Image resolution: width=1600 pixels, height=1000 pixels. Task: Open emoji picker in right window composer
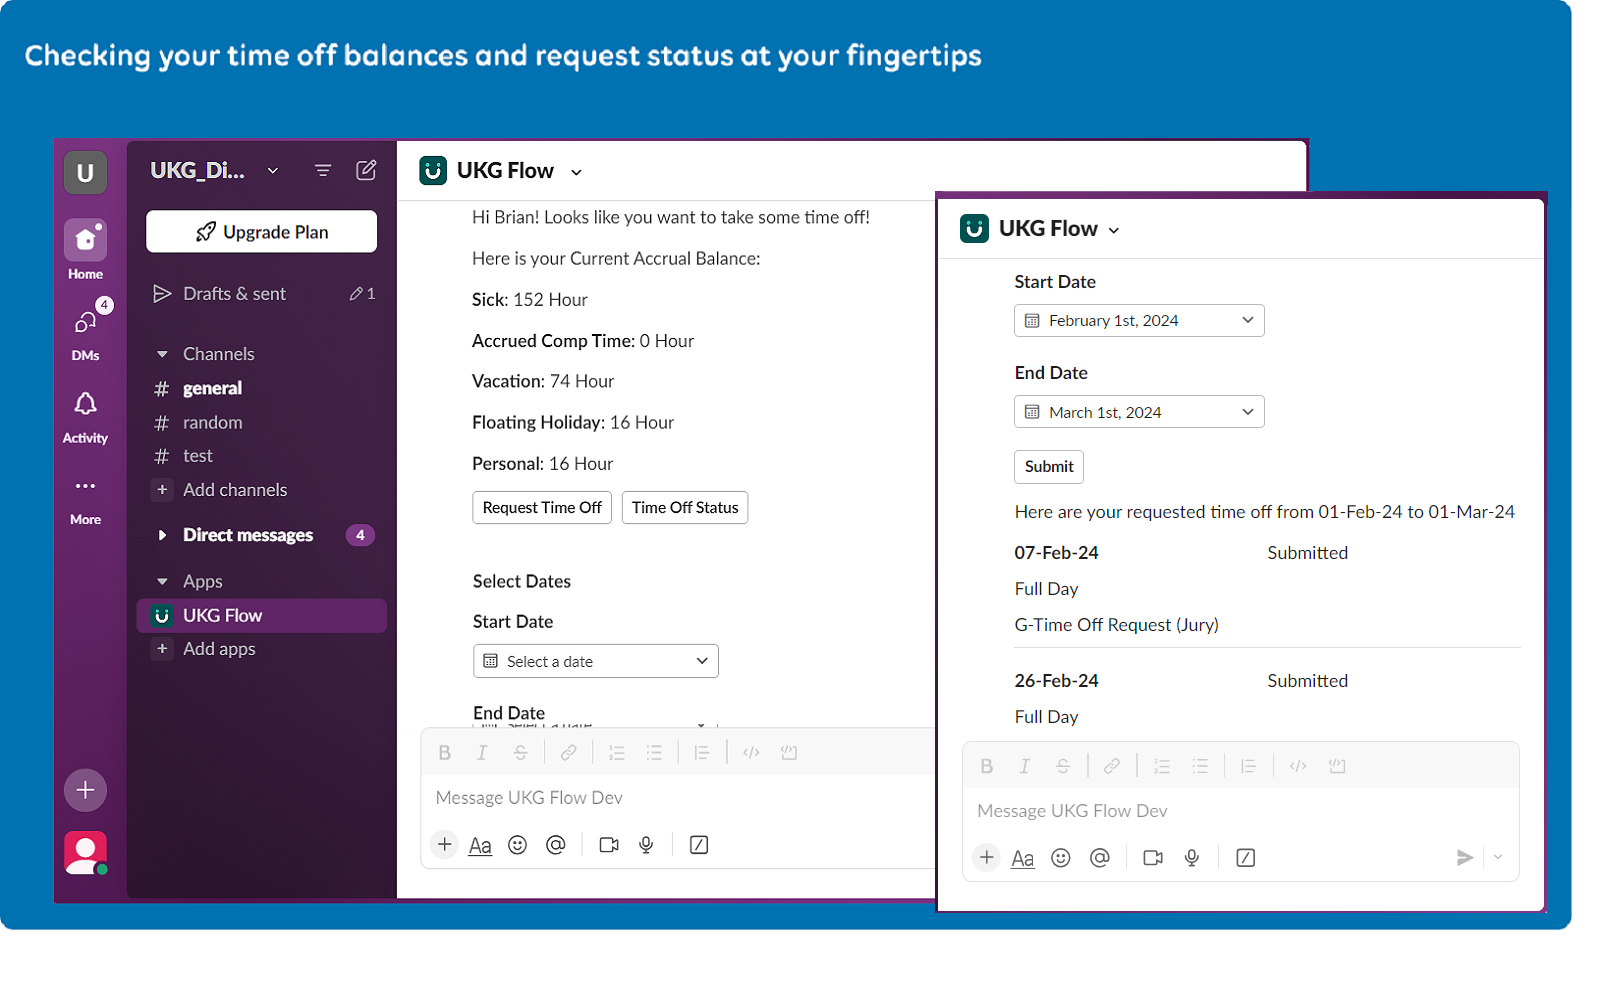[x=1061, y=858]
